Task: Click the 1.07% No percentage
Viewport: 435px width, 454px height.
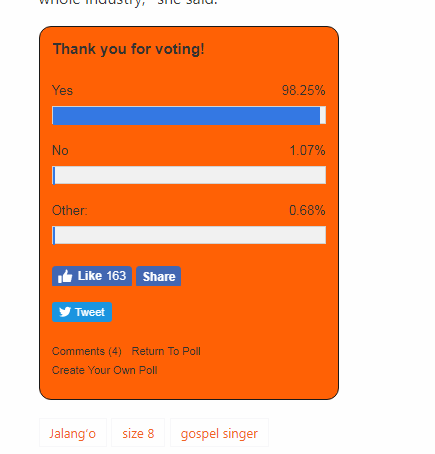Action: (x=307, y=150)
